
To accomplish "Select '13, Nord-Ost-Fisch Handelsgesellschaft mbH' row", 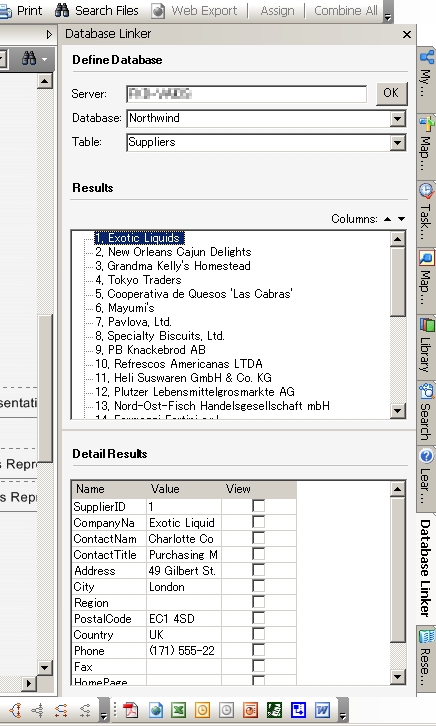I will 212,406.
